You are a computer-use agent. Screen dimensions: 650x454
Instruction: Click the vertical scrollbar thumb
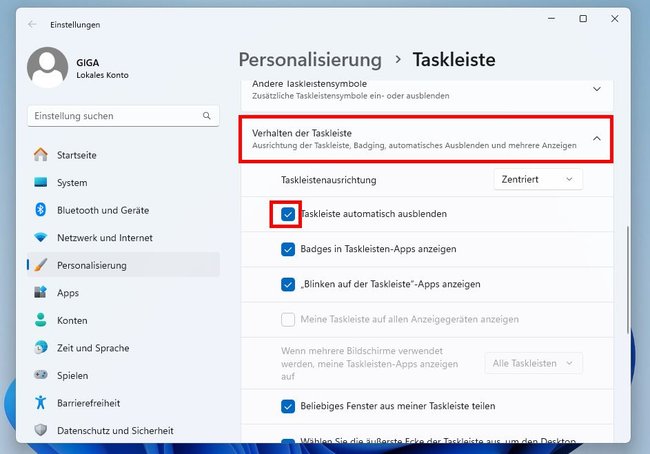coord(628,280)
